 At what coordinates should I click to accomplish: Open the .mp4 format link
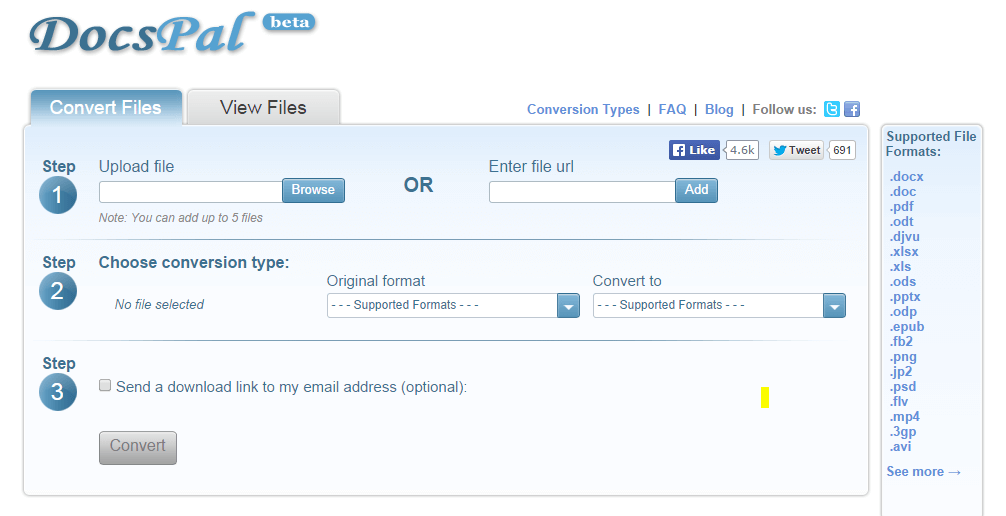tap(905, 417)
